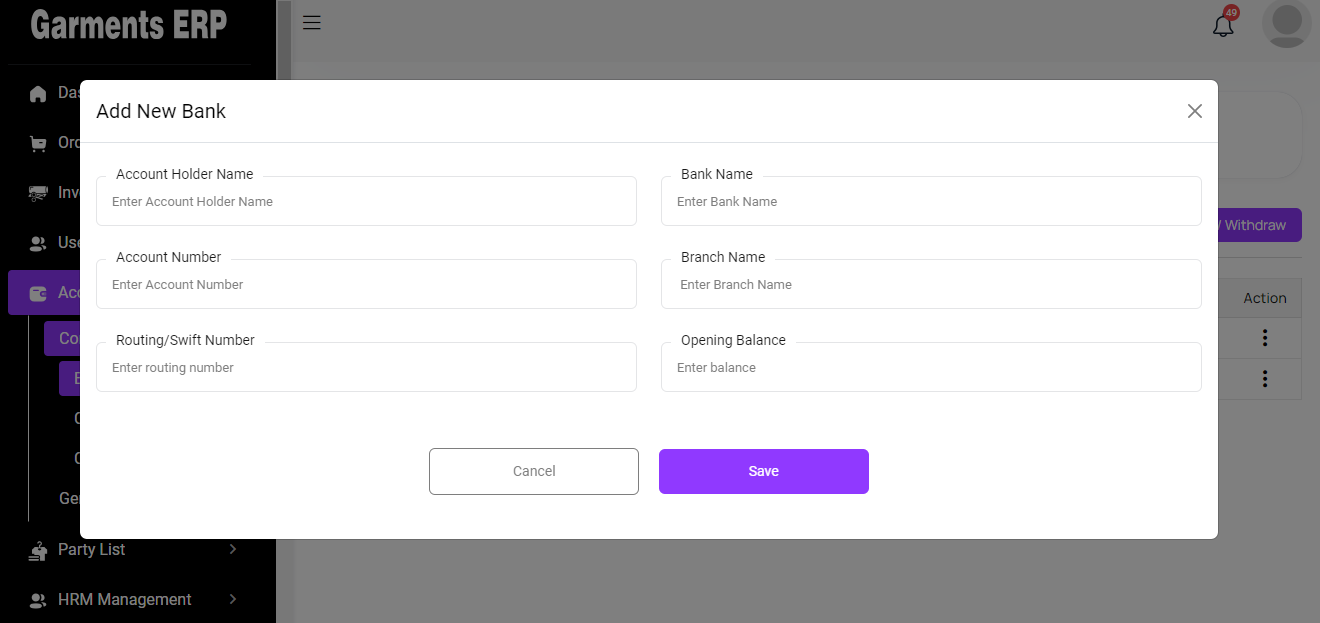1320x623 pixels.
Task: Close the Add New Bank dialog with X
Action: click(1194, 111)
